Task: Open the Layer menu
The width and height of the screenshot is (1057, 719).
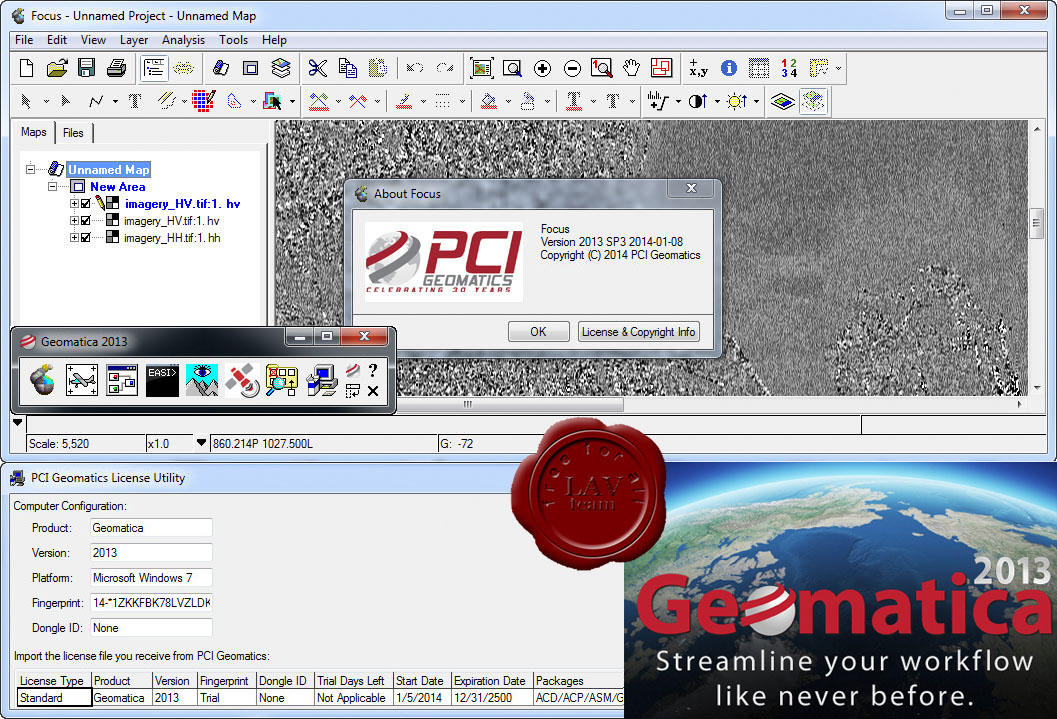Action: [133, 40]
